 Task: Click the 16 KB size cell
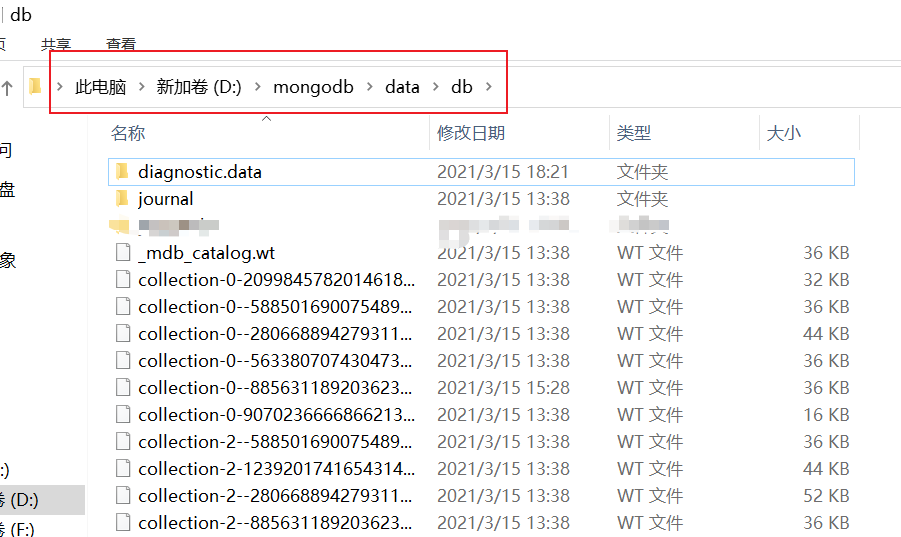(826, 415)
